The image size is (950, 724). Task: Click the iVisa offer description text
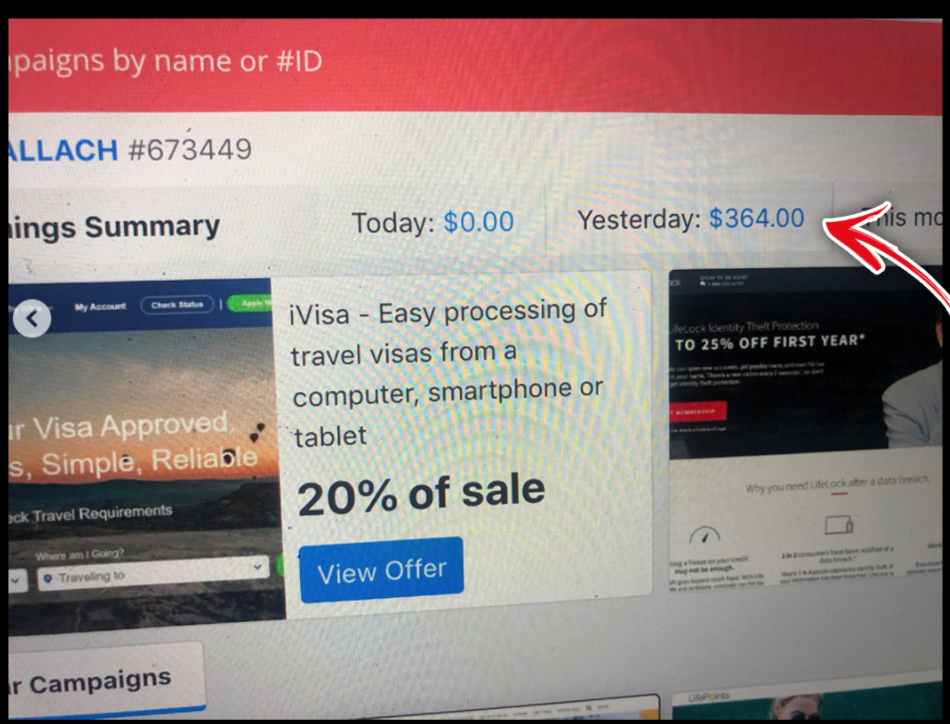point(447,373)
